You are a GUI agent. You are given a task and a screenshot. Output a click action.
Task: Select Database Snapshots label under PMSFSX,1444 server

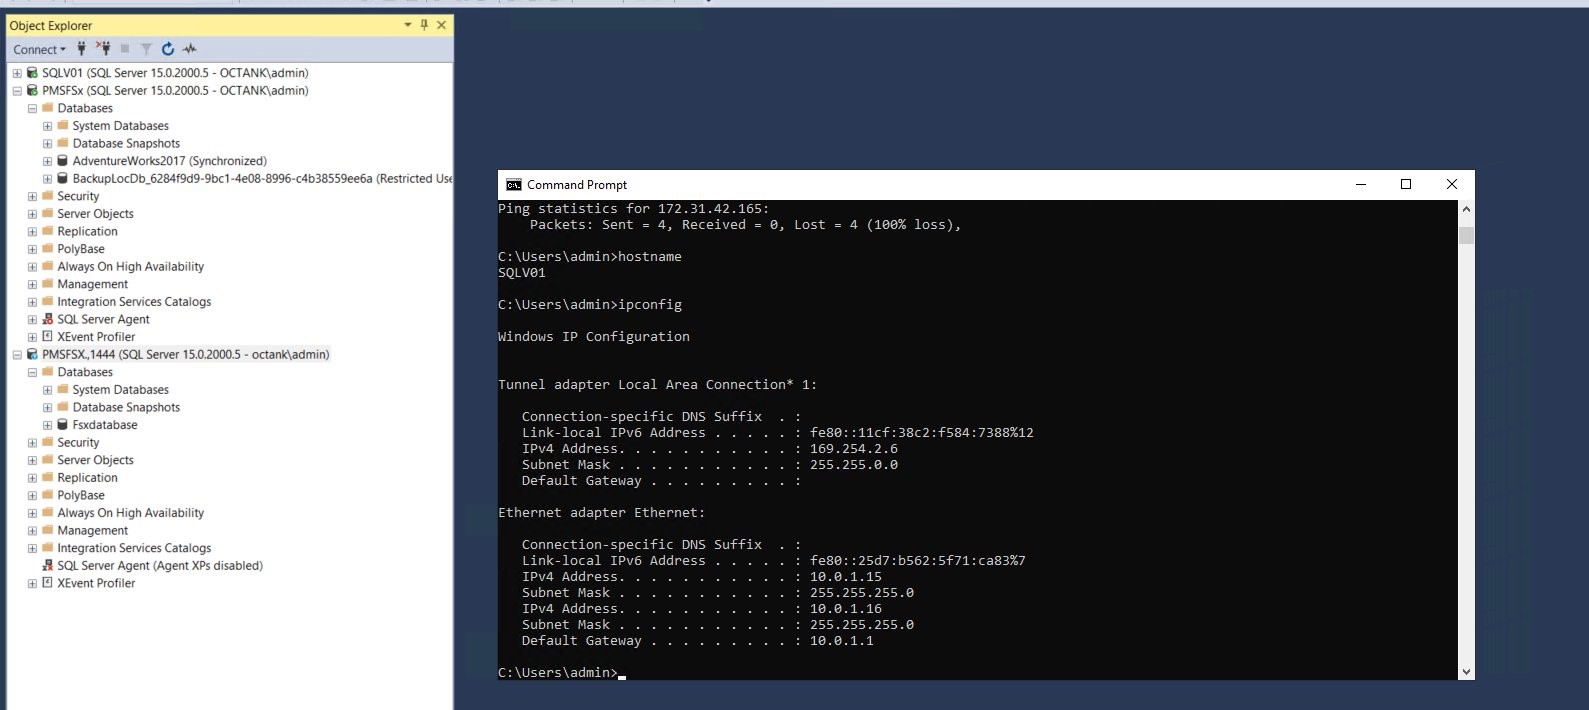126,407
